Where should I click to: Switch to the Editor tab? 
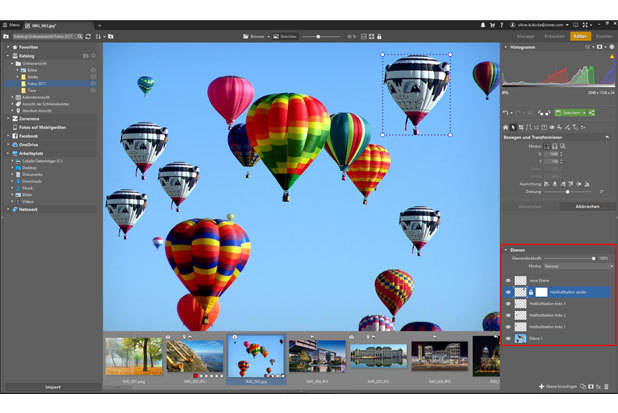tap(579, 35)
